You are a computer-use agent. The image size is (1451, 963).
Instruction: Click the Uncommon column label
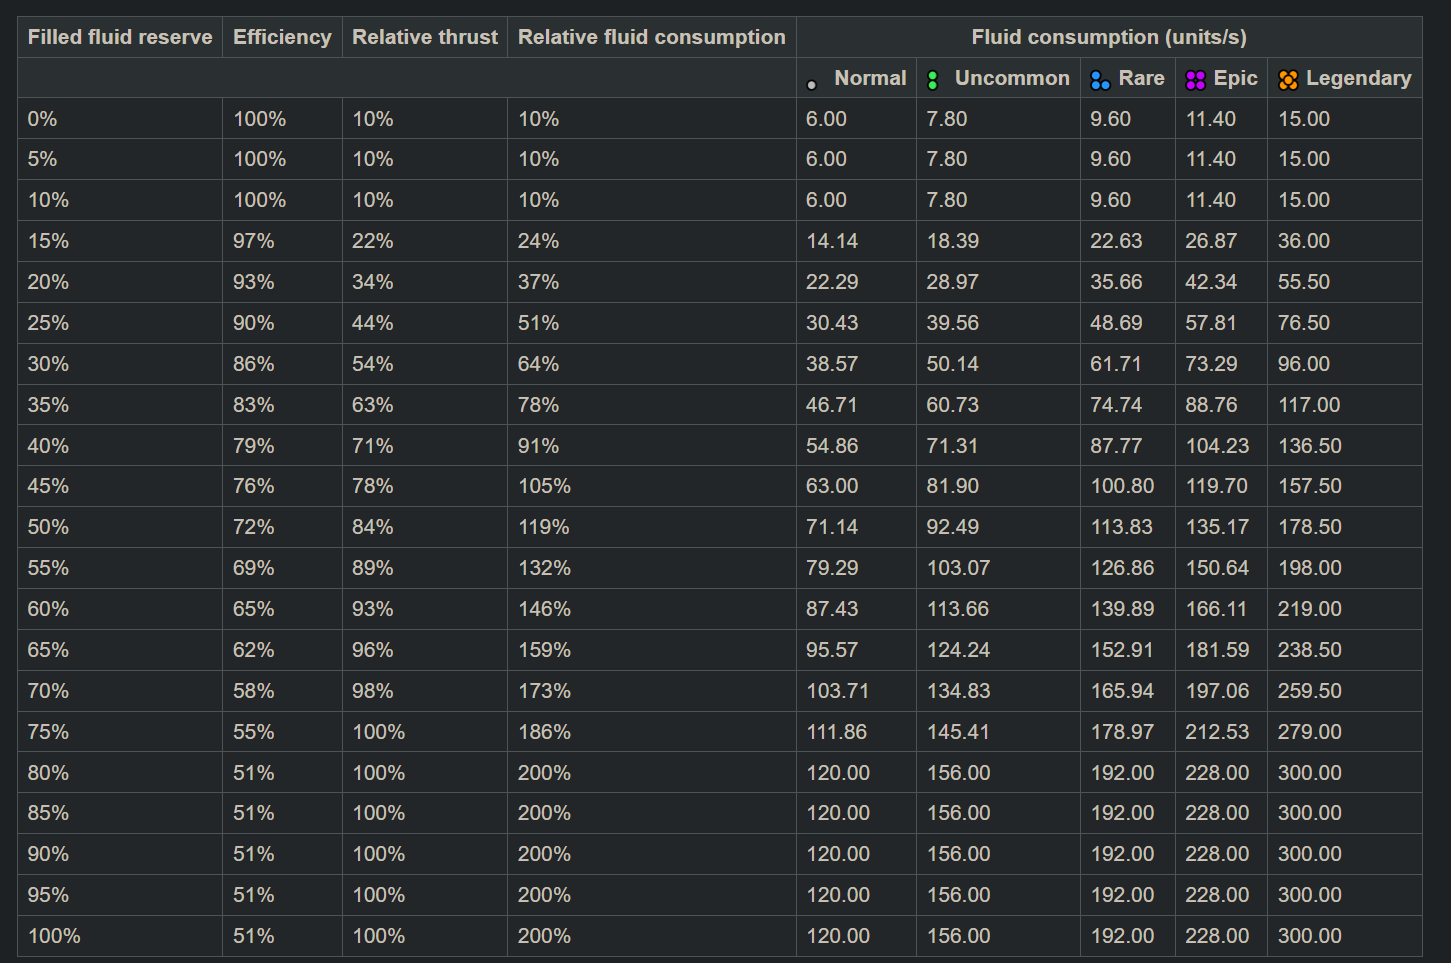[x=1012, y=78]
